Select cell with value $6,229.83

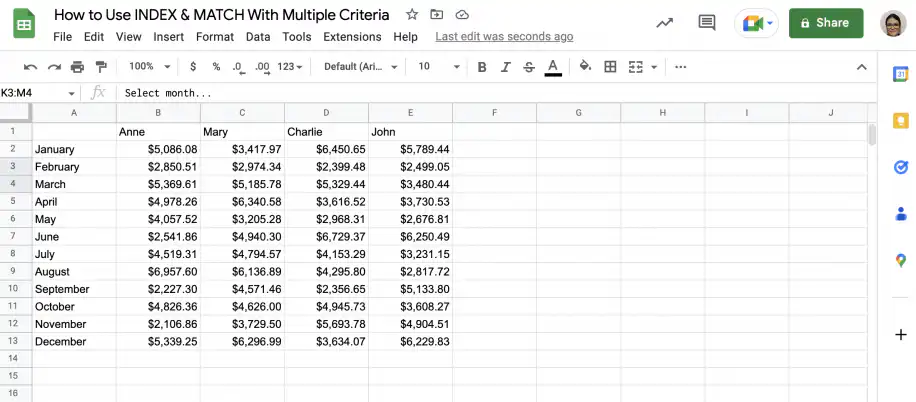(x=411, y=342)
